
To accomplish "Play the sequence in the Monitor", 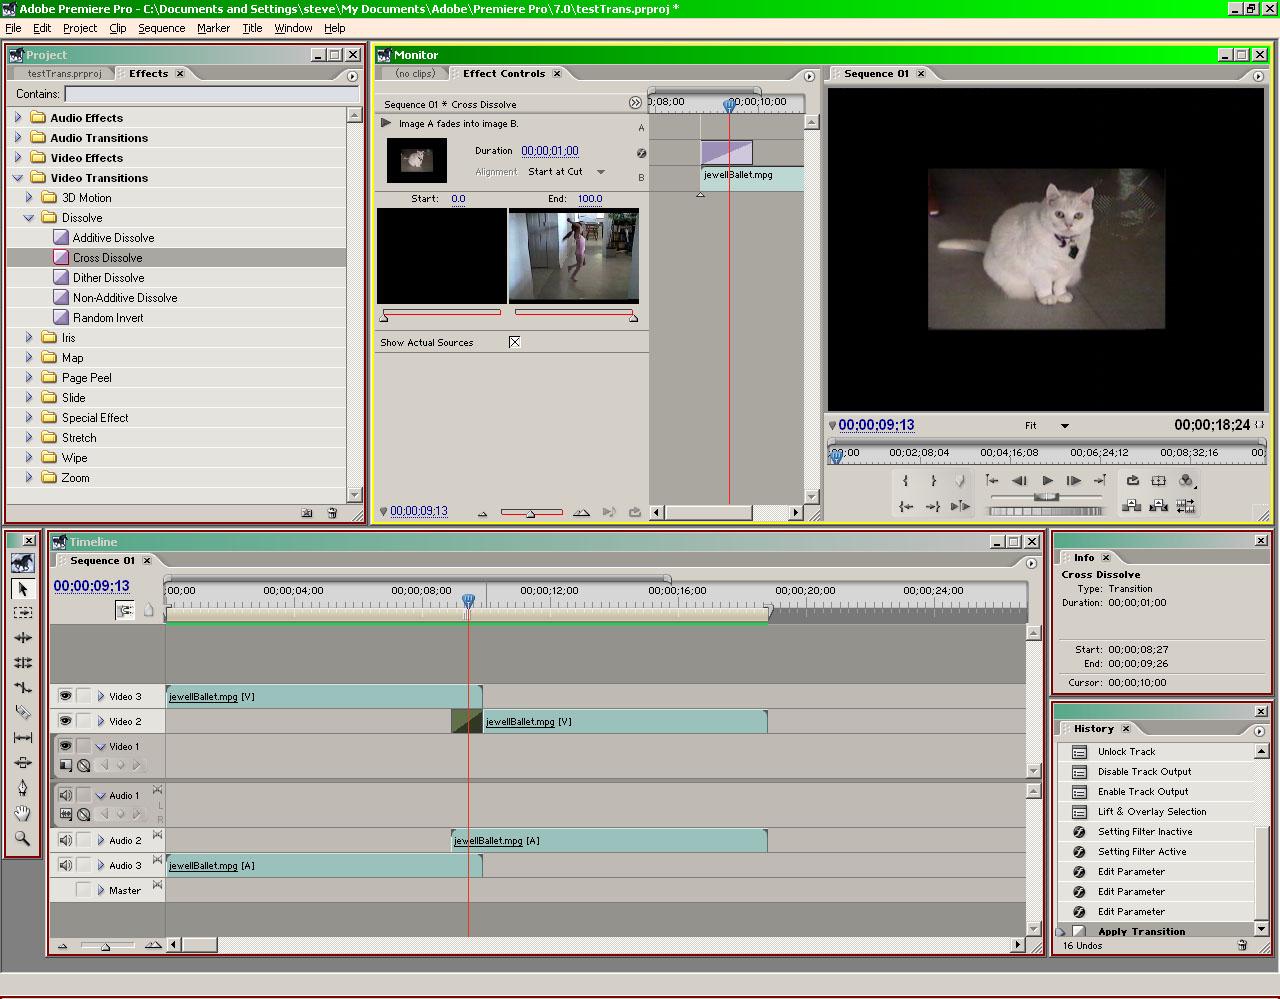I will [x=1047, y=481].
